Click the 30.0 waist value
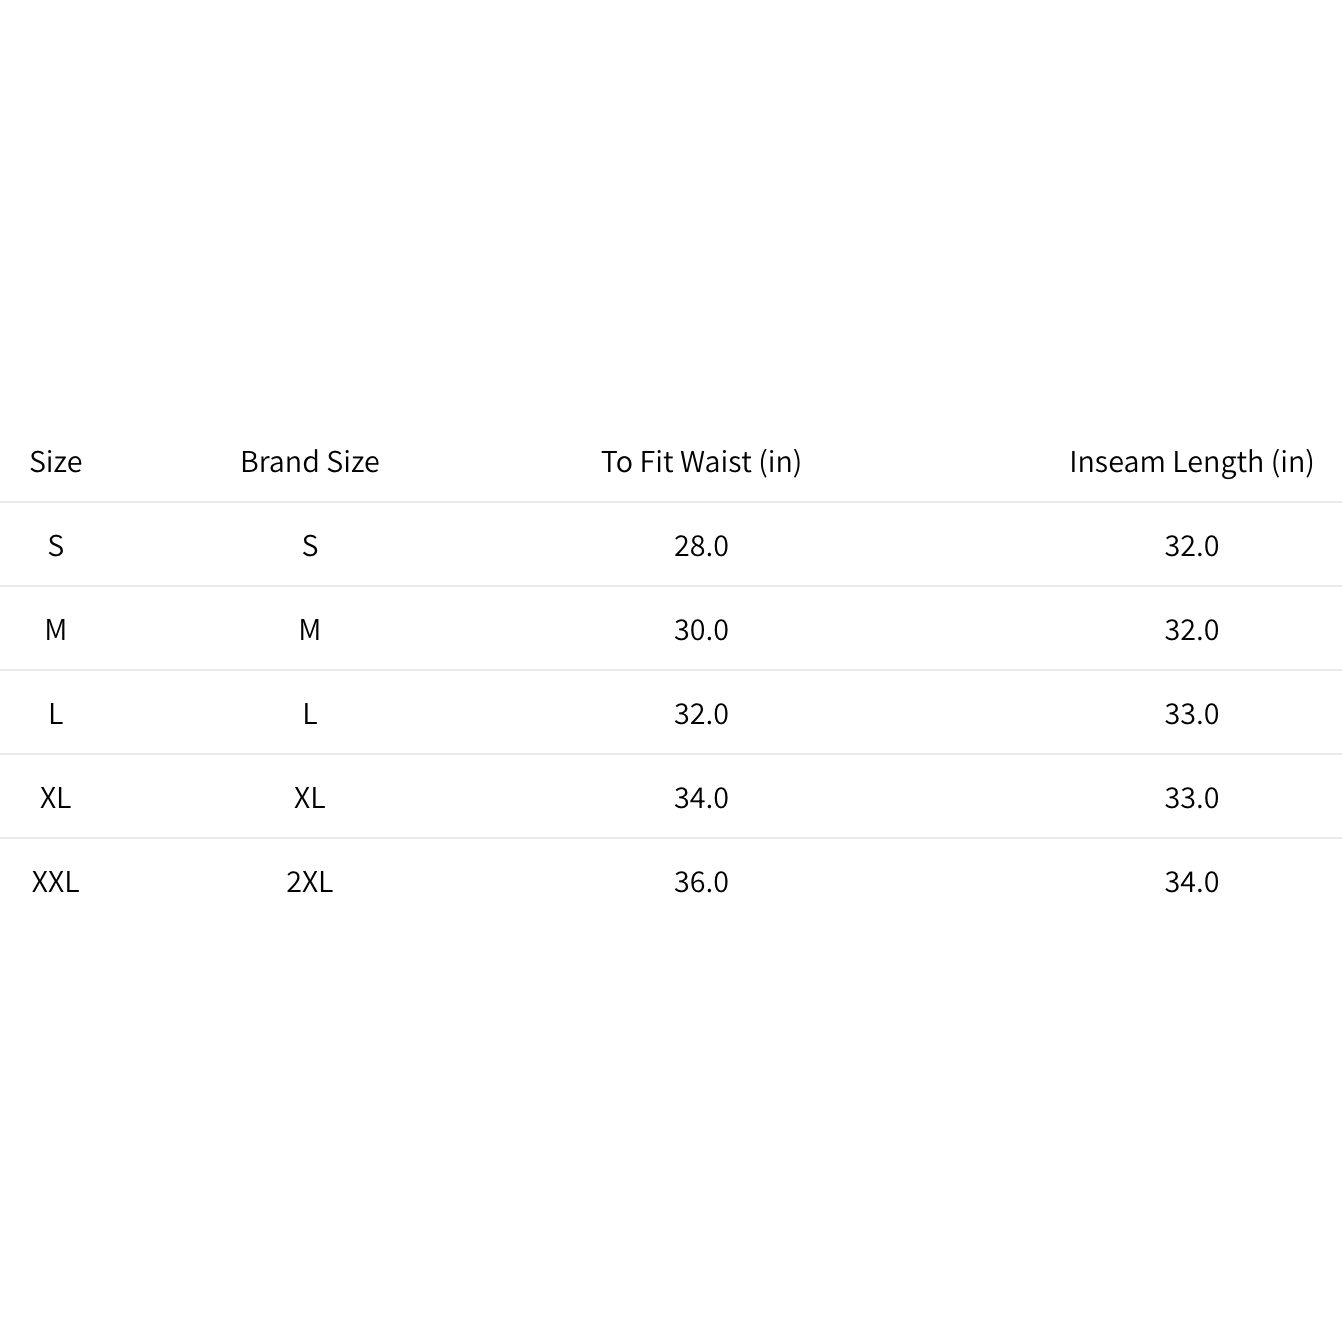Screen dimensions: 1342x1342 point(701,630)
